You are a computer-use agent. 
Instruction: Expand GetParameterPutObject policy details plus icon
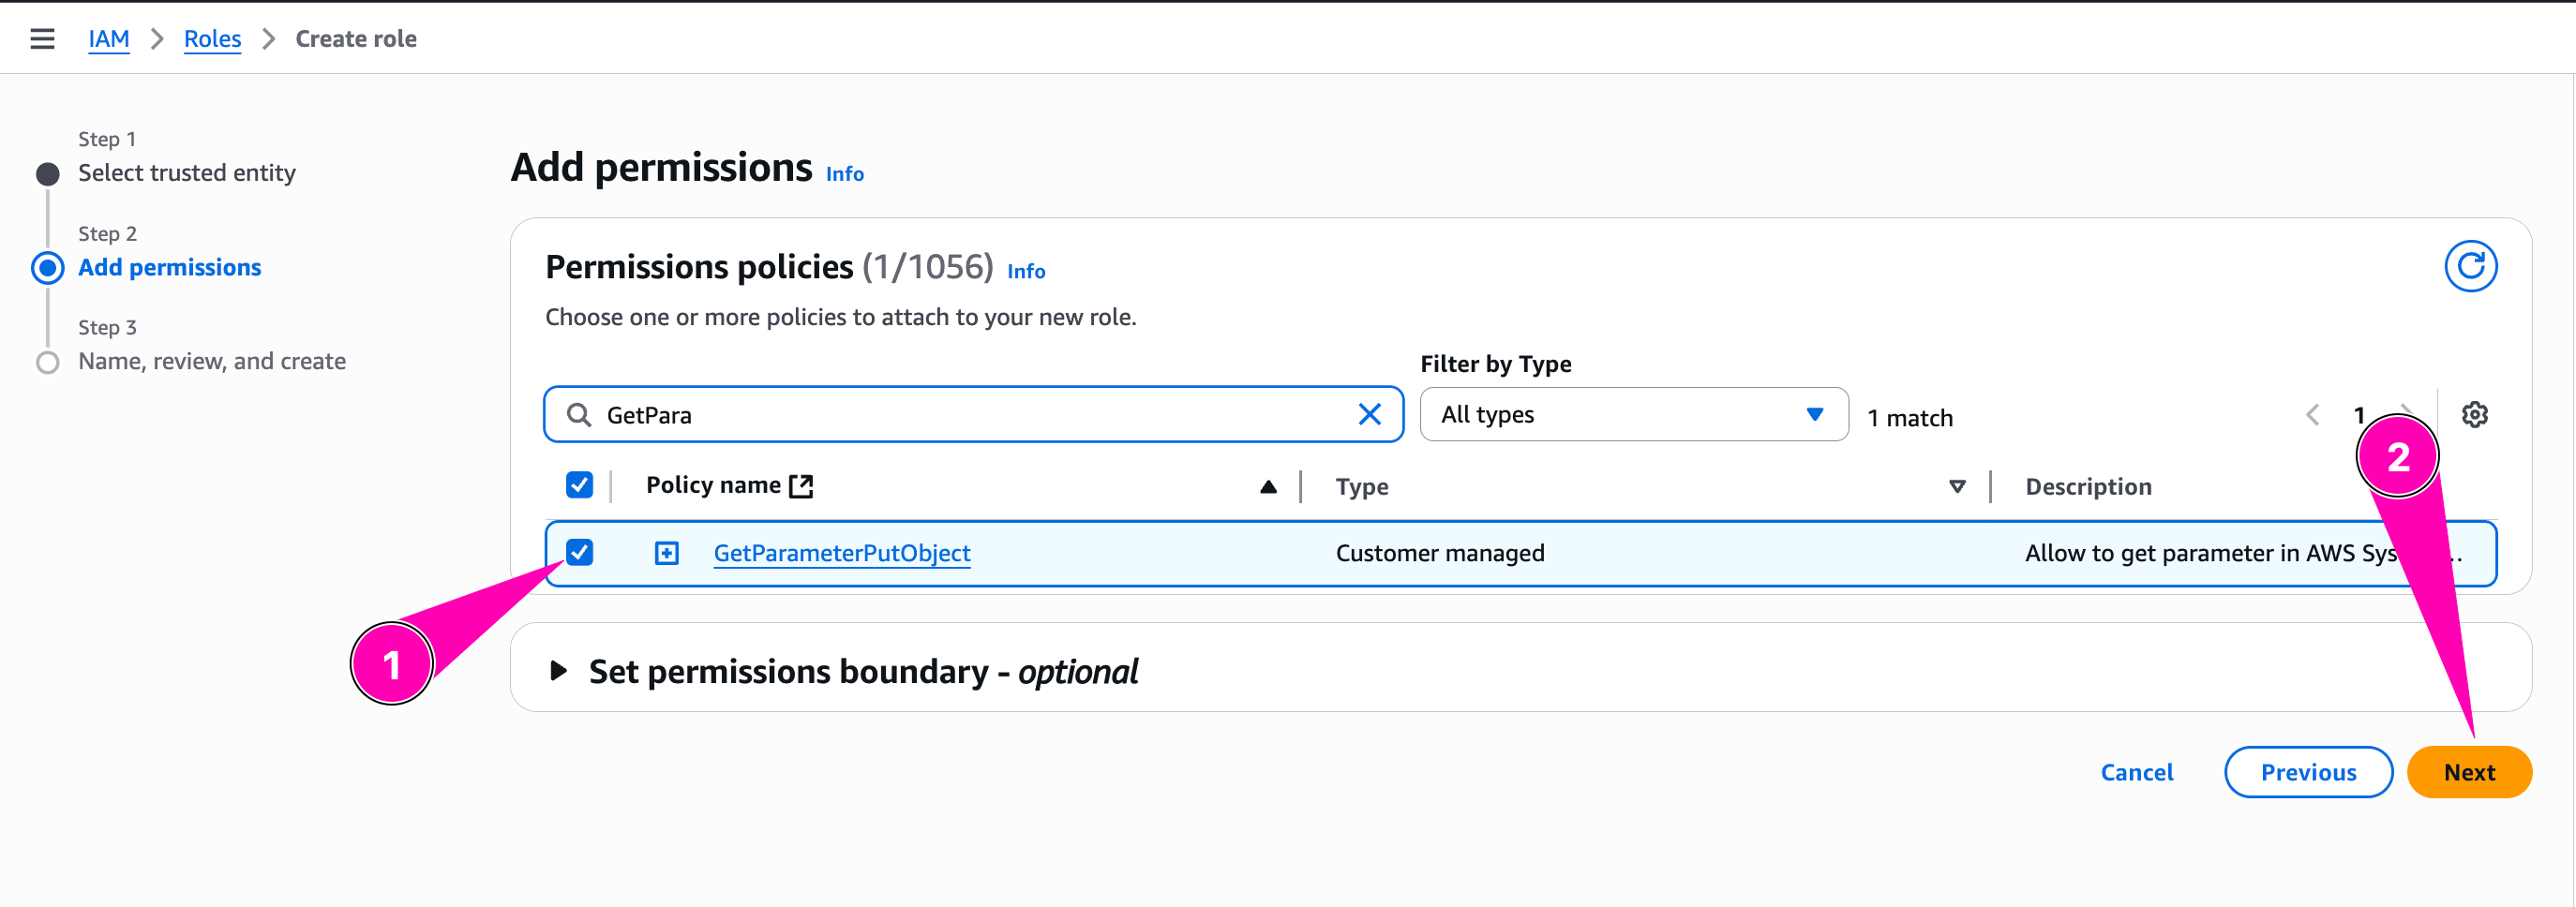(666, 553)
